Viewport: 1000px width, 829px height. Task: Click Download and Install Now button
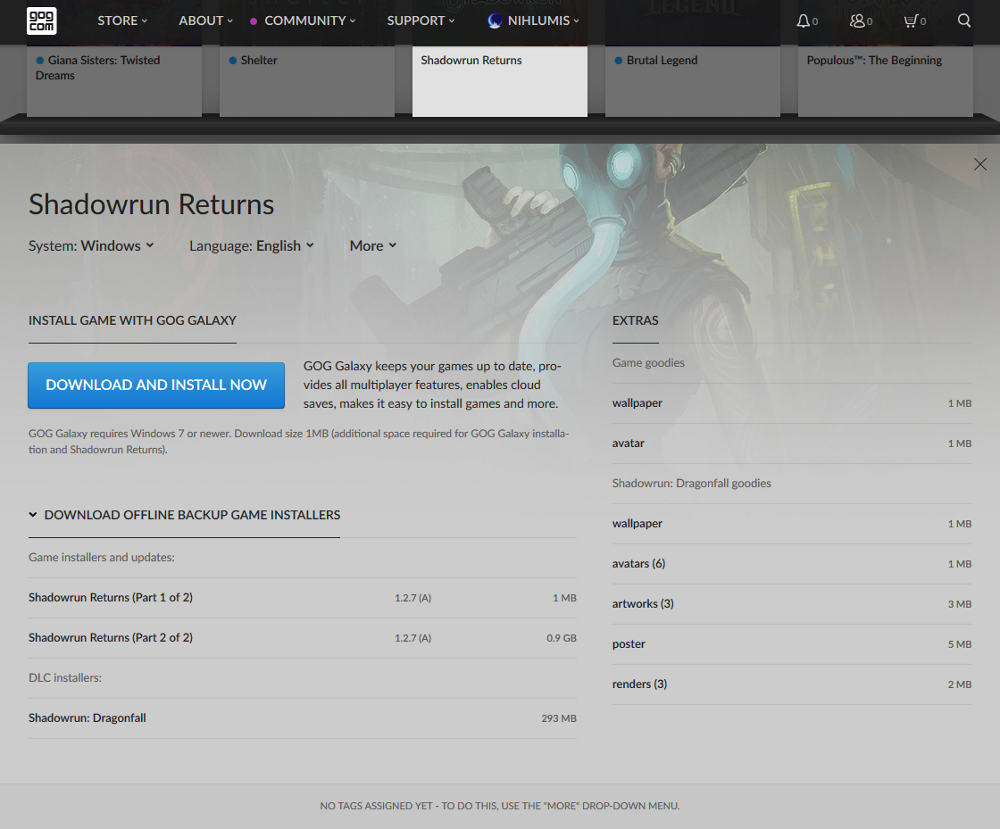156,385
